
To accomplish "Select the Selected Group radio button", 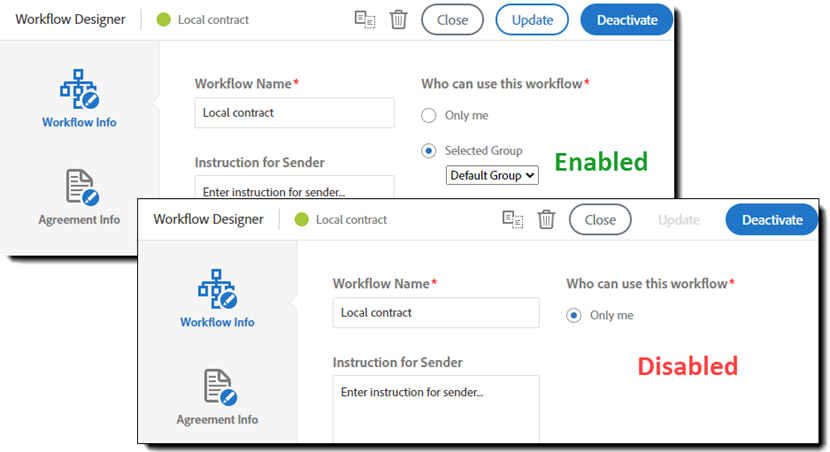I will (429, 151).
